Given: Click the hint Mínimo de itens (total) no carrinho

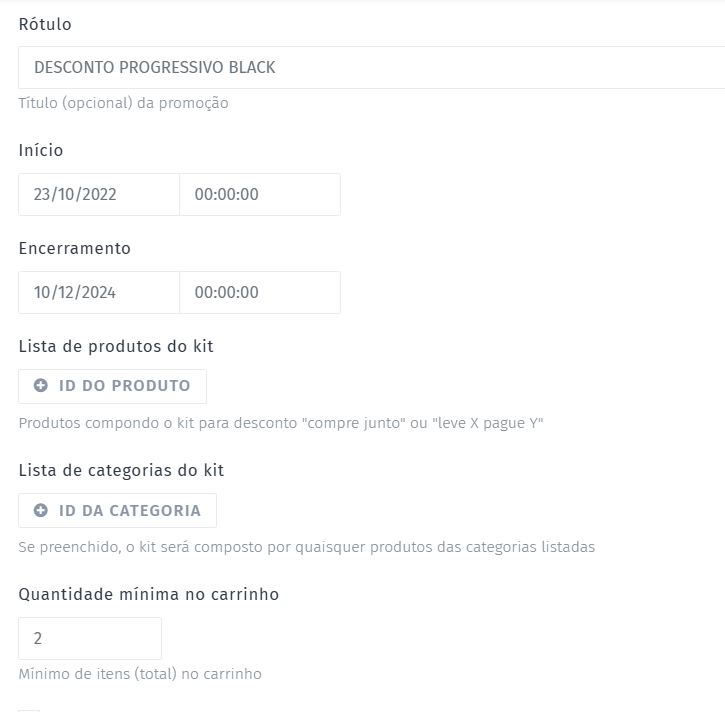Looking at the screenshot, I should tap(140, 674).
